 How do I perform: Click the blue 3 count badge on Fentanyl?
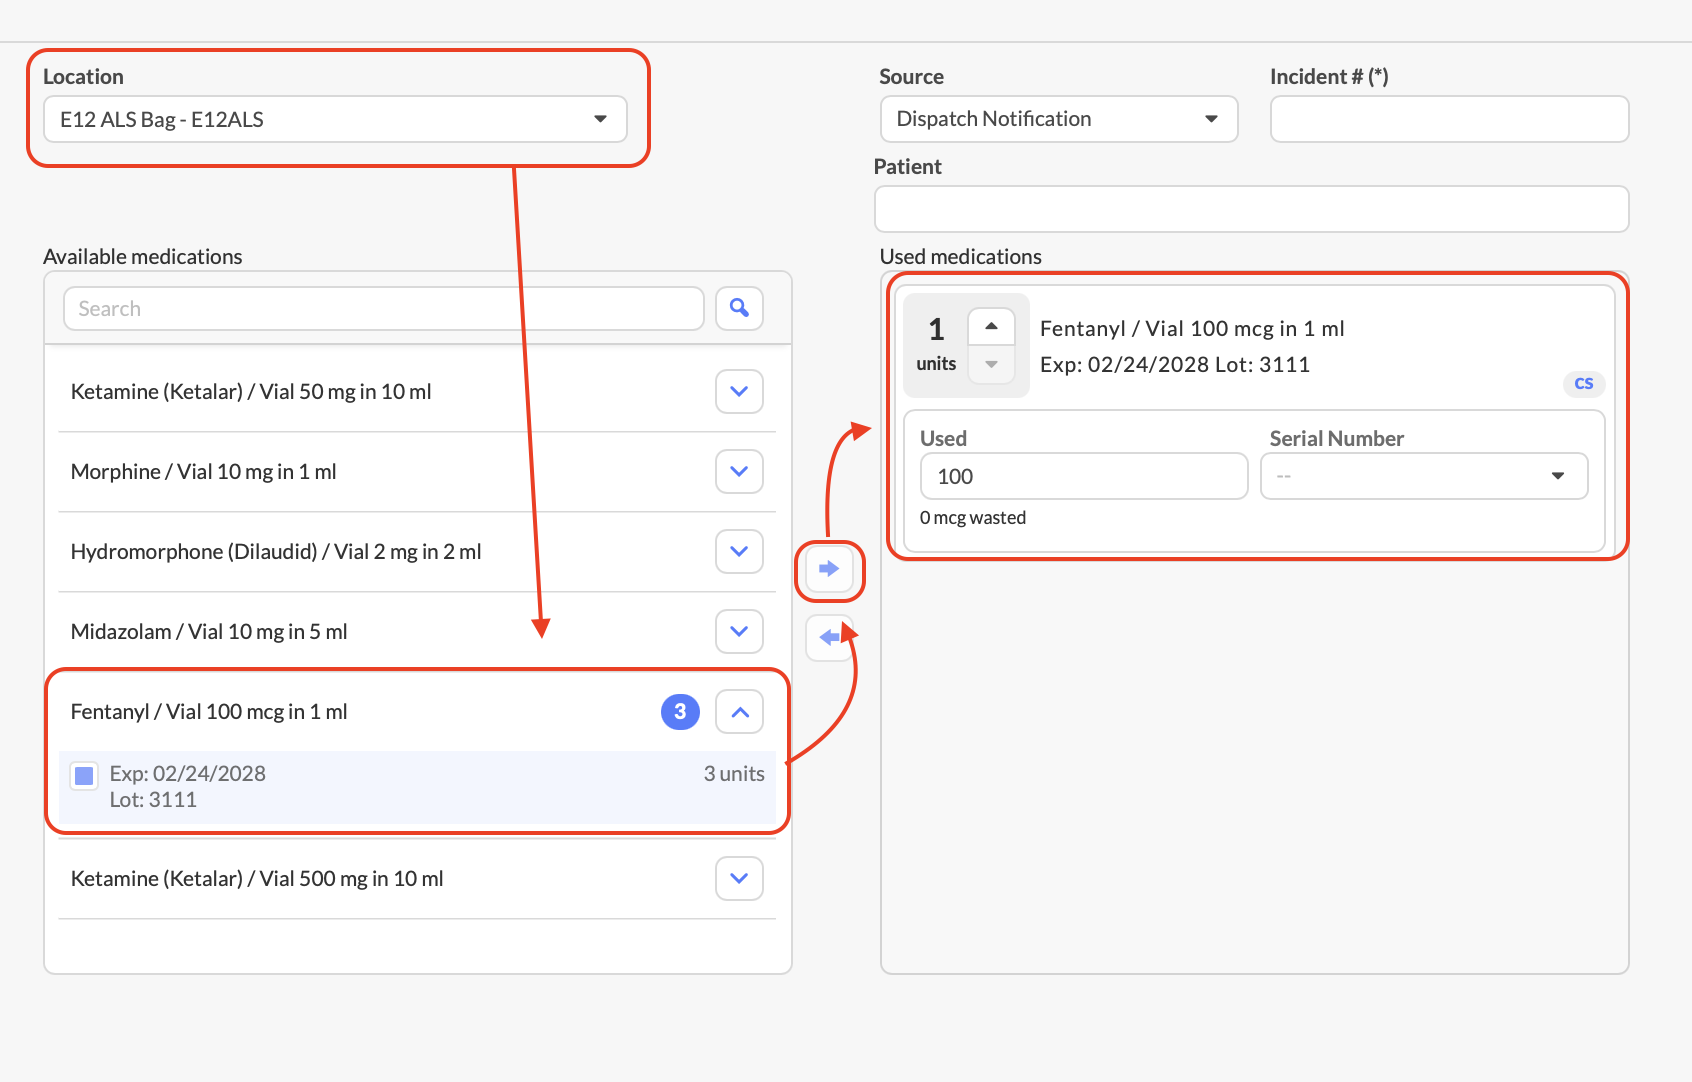pyautogui.click(x=680, y=712)
